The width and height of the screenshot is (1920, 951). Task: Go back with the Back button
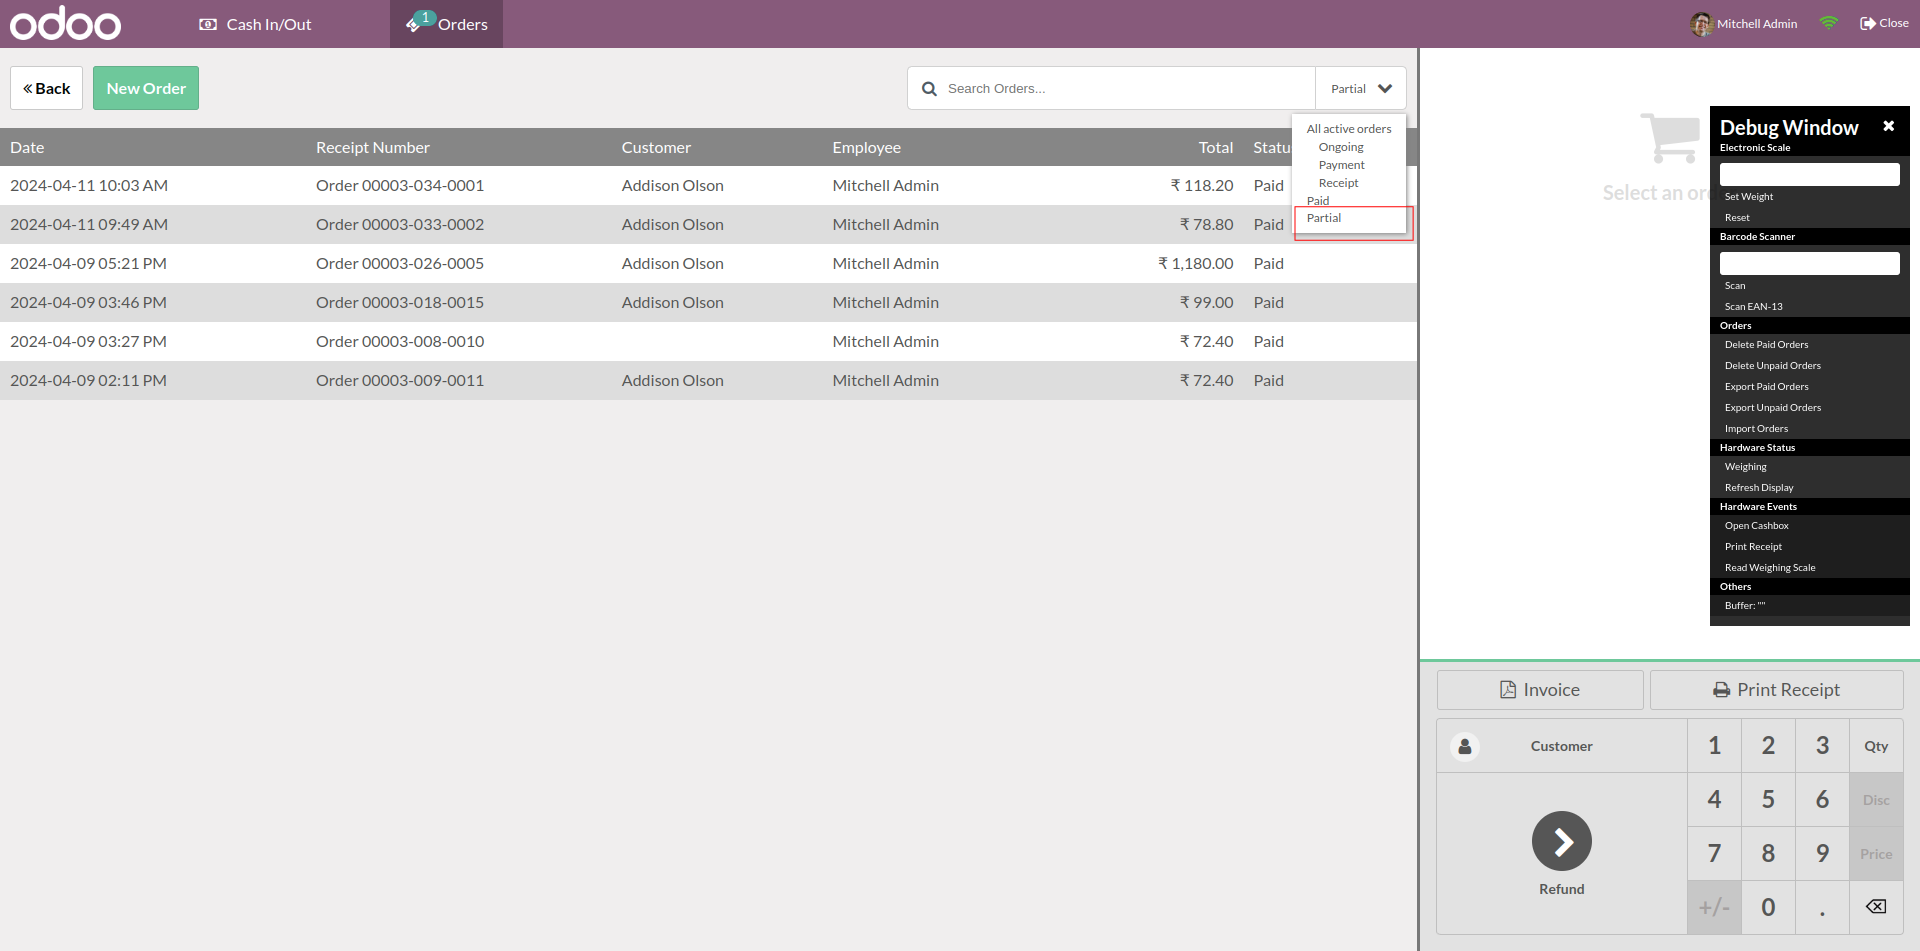coord(47,88)
